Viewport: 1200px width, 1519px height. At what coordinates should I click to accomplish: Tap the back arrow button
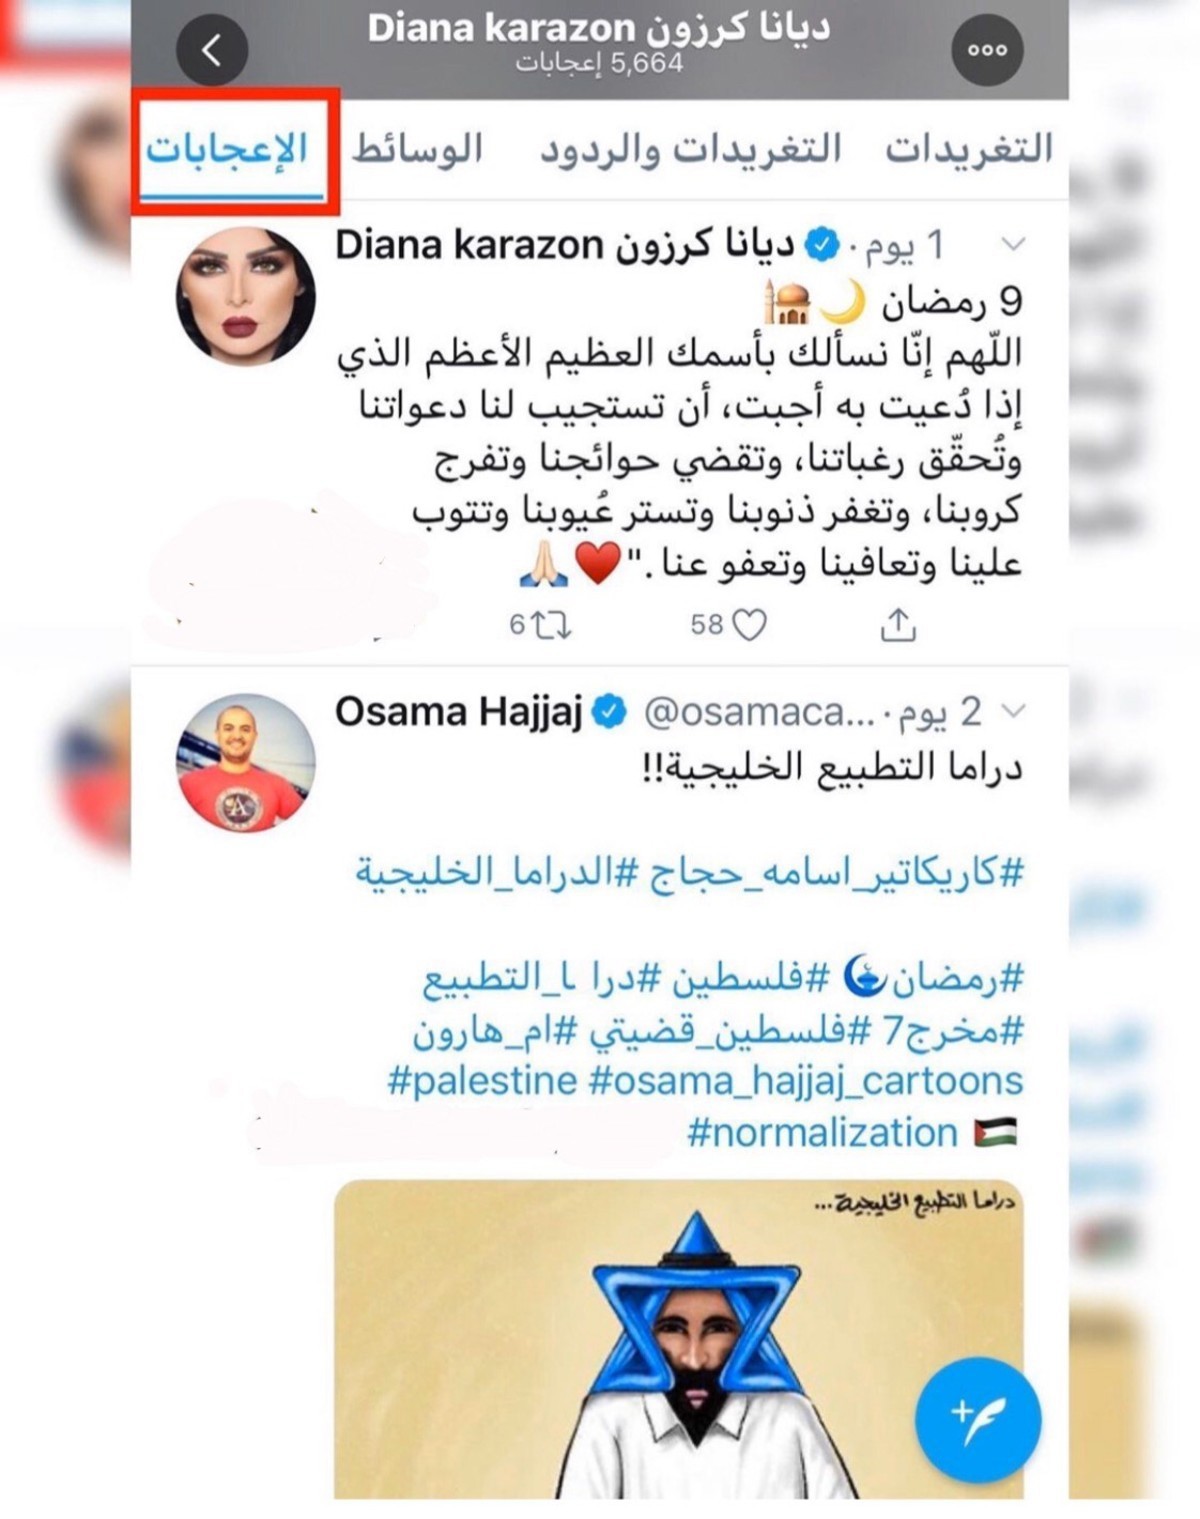click(x=212, y=50)
